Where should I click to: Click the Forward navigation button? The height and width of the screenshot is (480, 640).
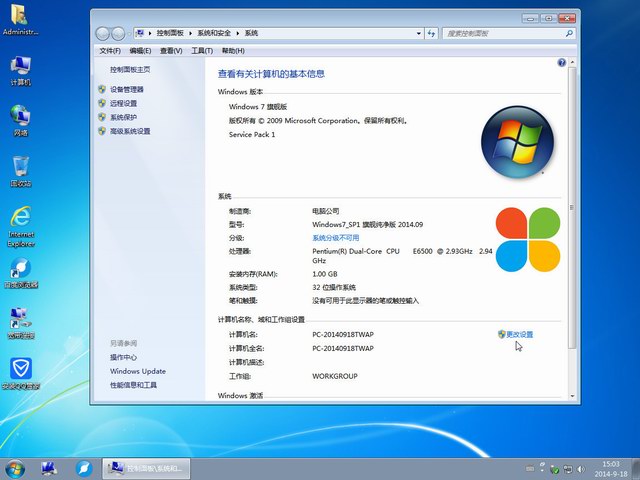(x=118, y=34)
